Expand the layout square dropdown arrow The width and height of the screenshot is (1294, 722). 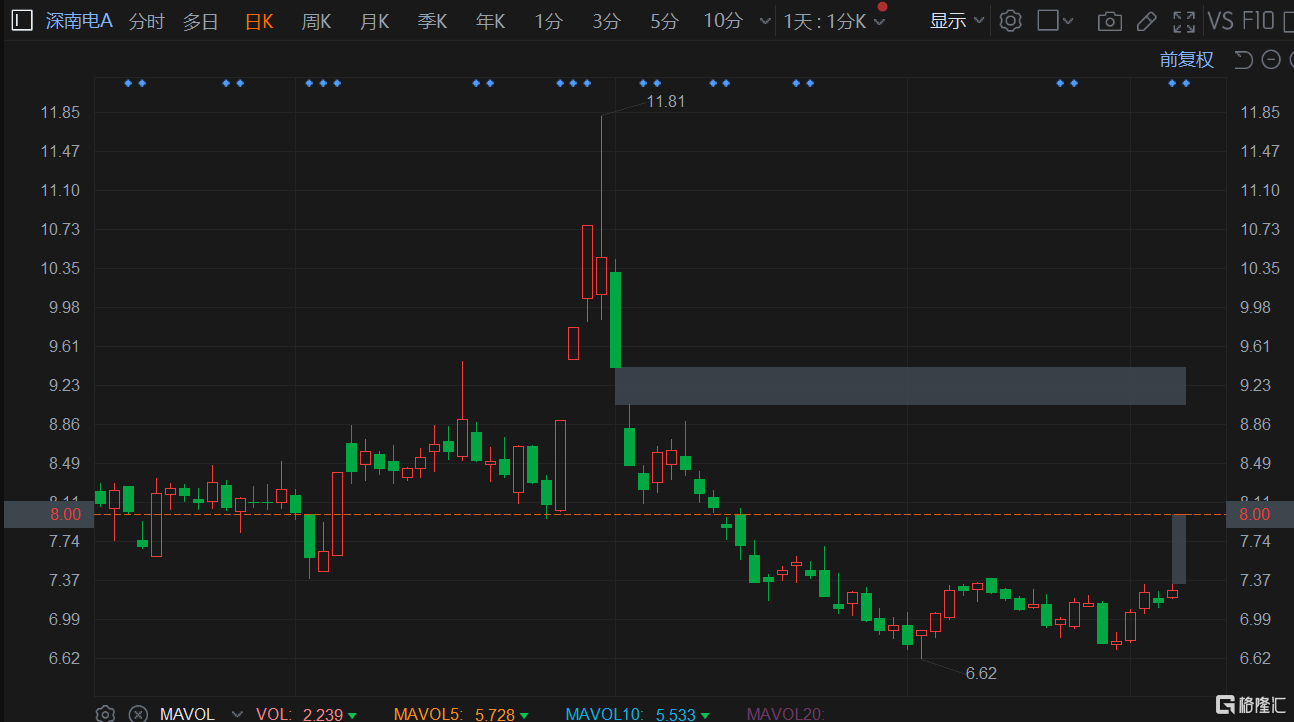[x=1068, y=21]
